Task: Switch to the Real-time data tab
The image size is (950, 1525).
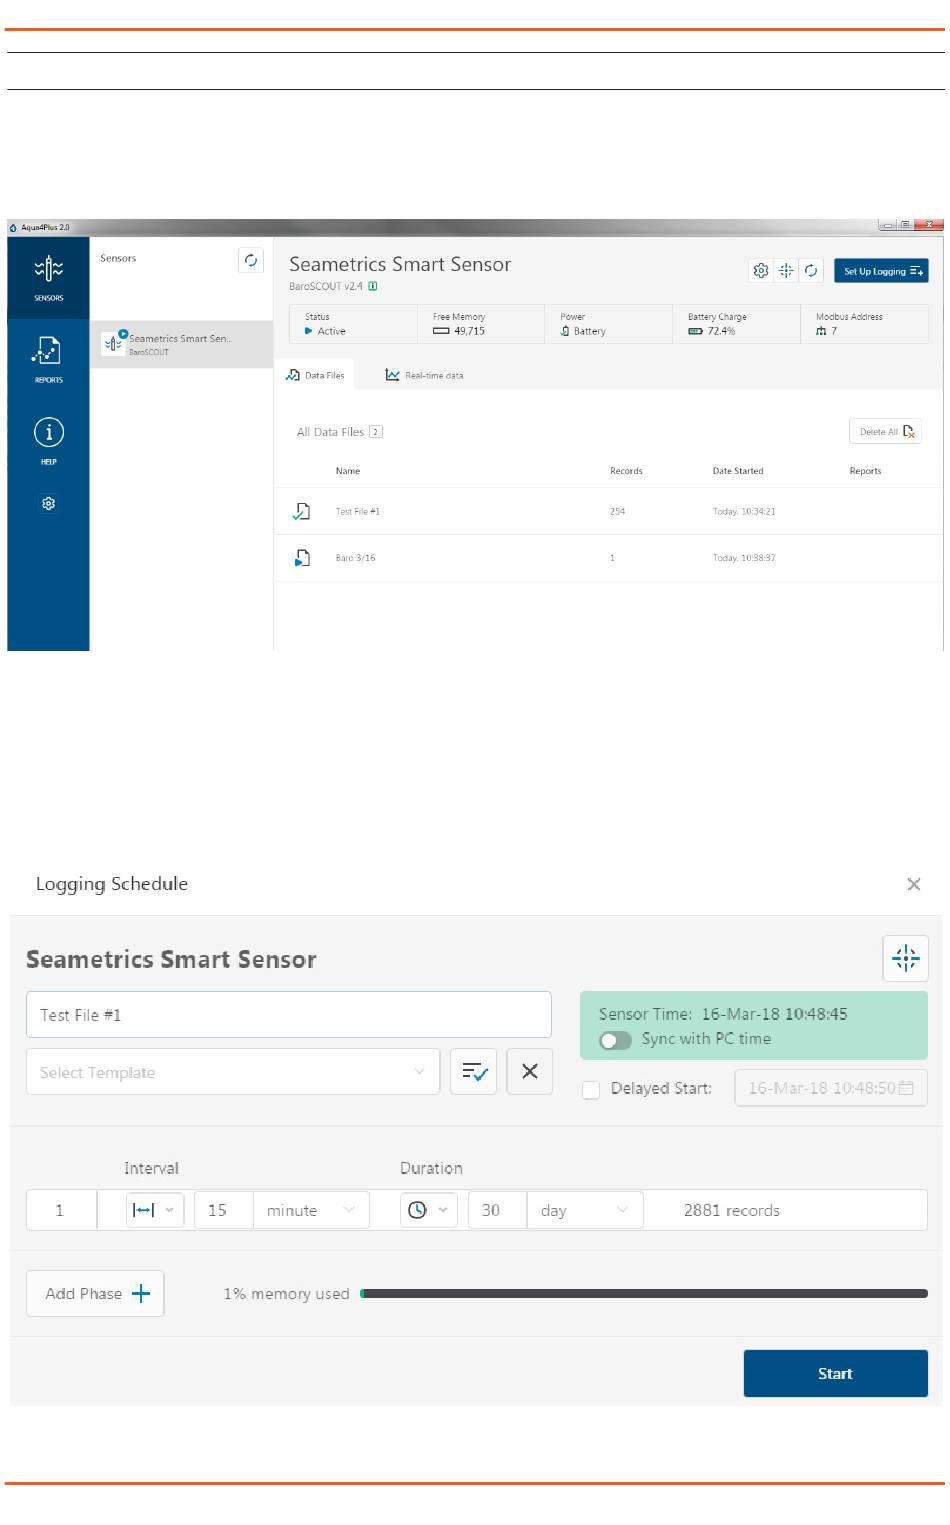Action: pos(425,375)
